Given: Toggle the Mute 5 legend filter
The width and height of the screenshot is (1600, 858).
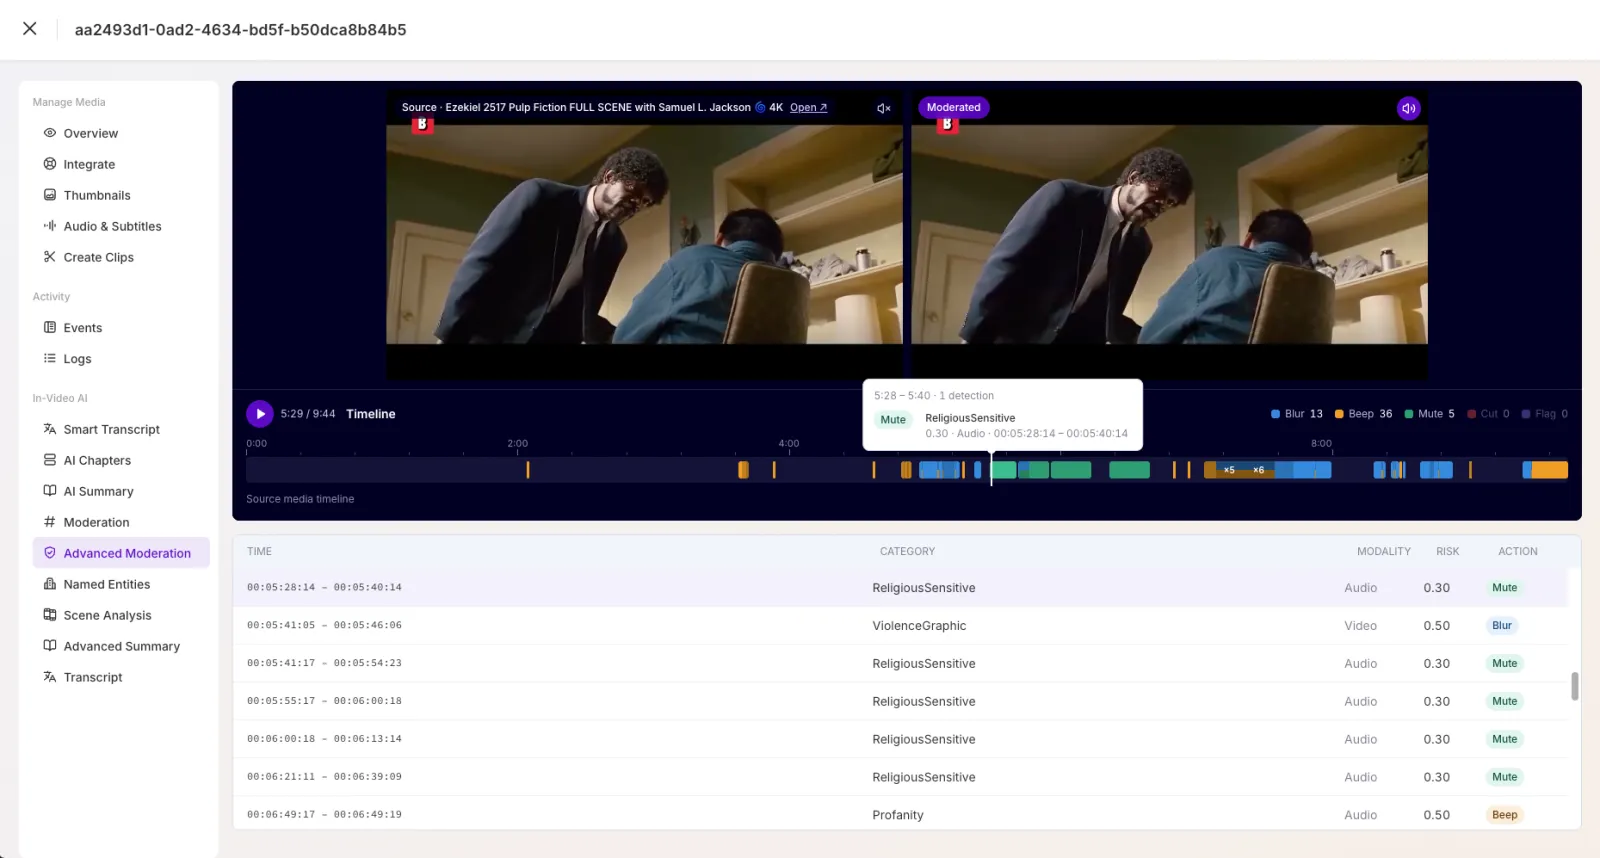Looking at the screenshot, I should (1430, 414).
